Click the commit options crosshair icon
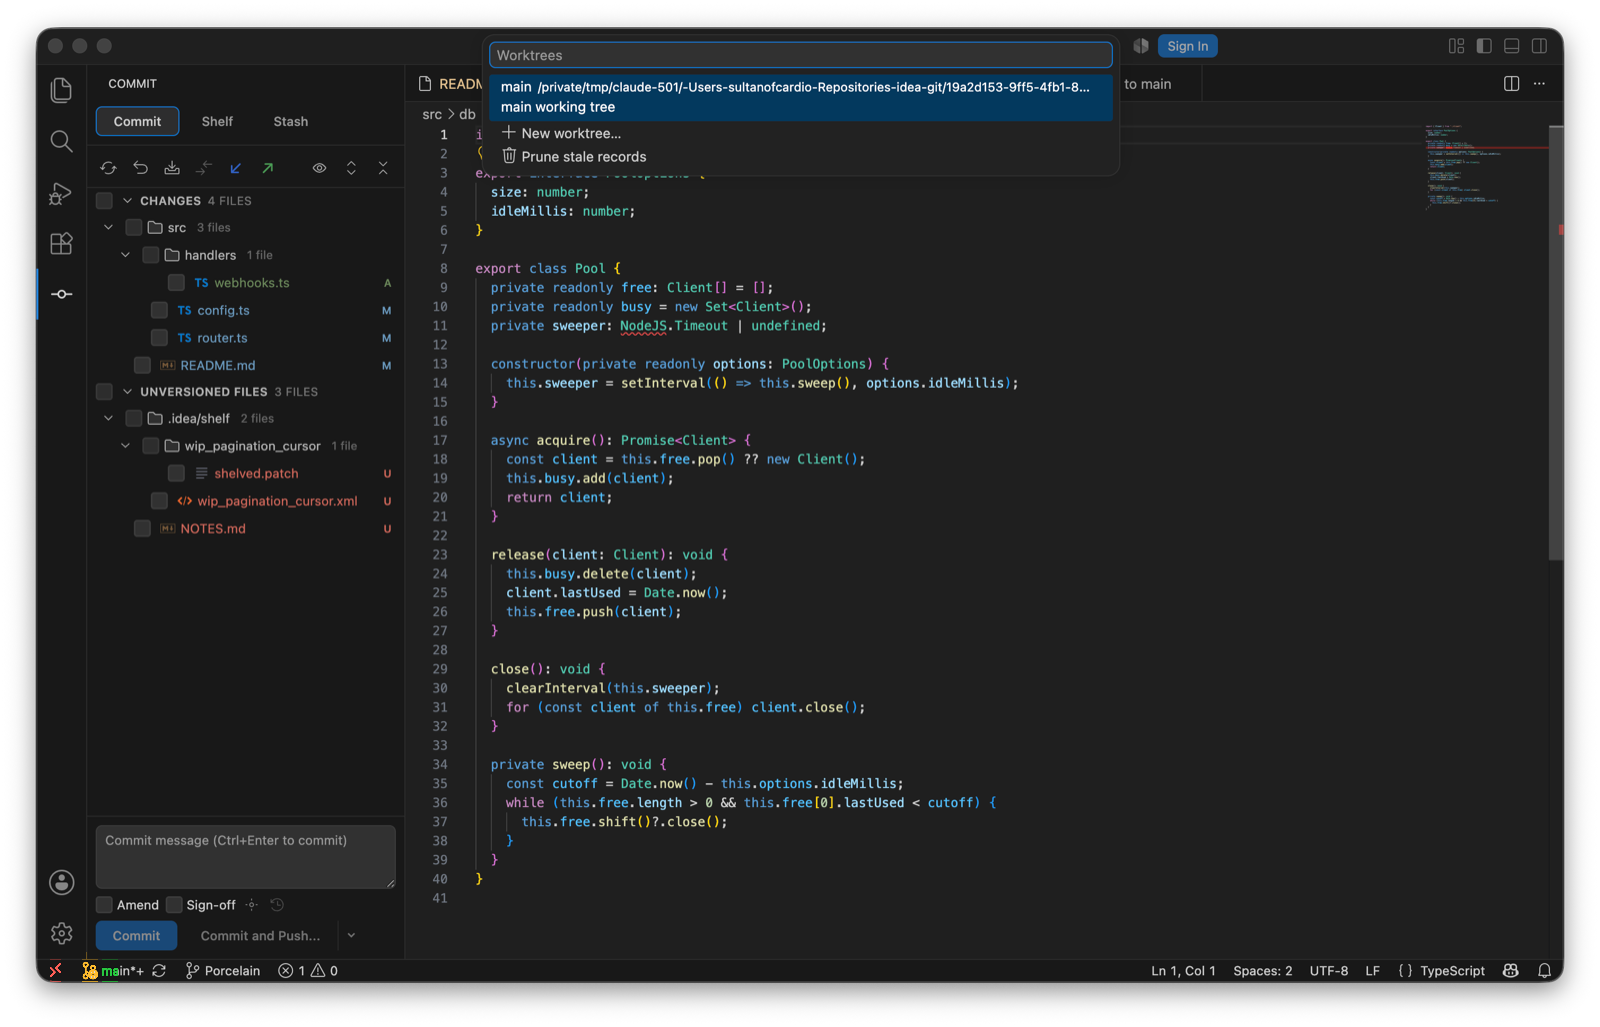This screenshot has height=1027, width=1600. point(252,905)
